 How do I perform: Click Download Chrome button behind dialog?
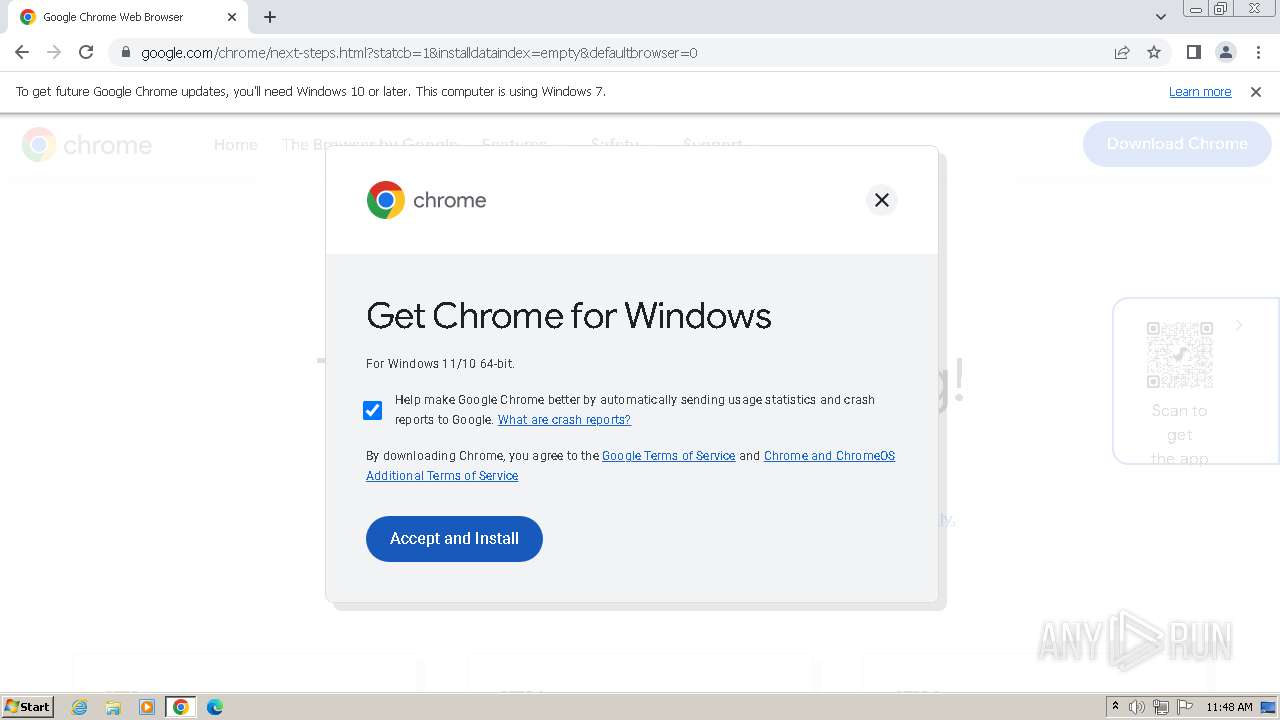coord(1177,144)
